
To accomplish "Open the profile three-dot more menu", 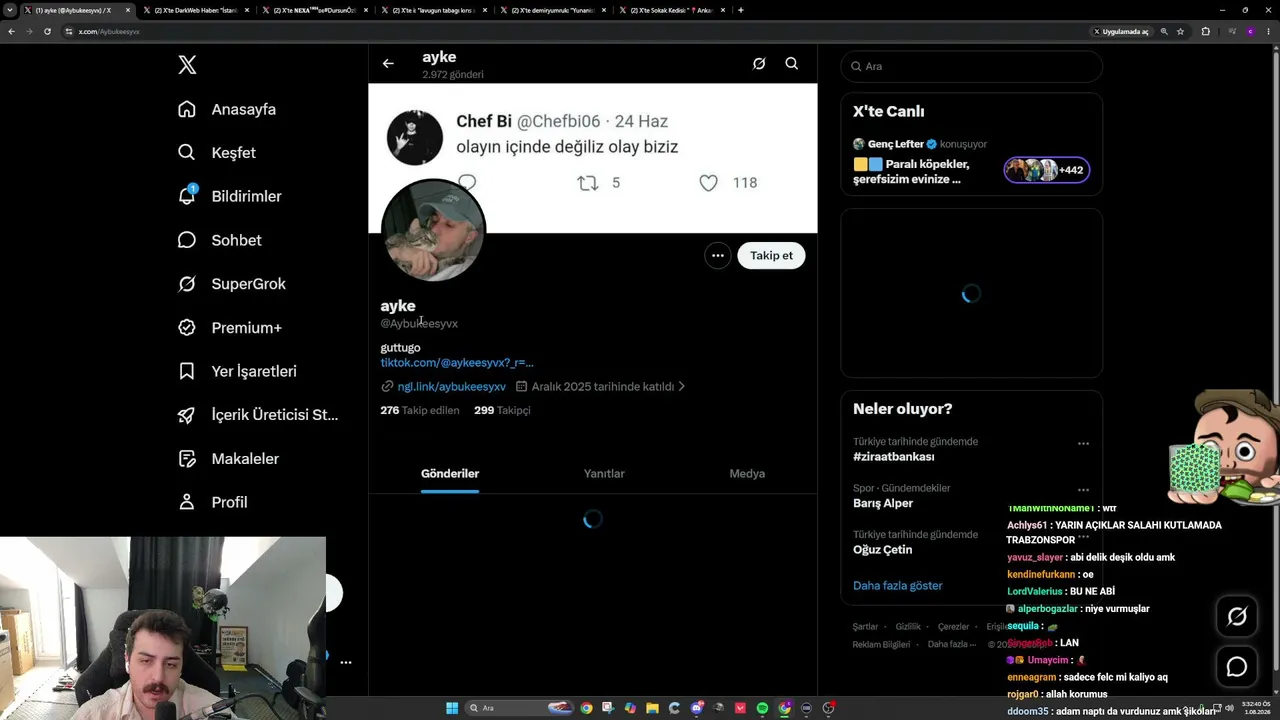I will (x=717, y=256).
